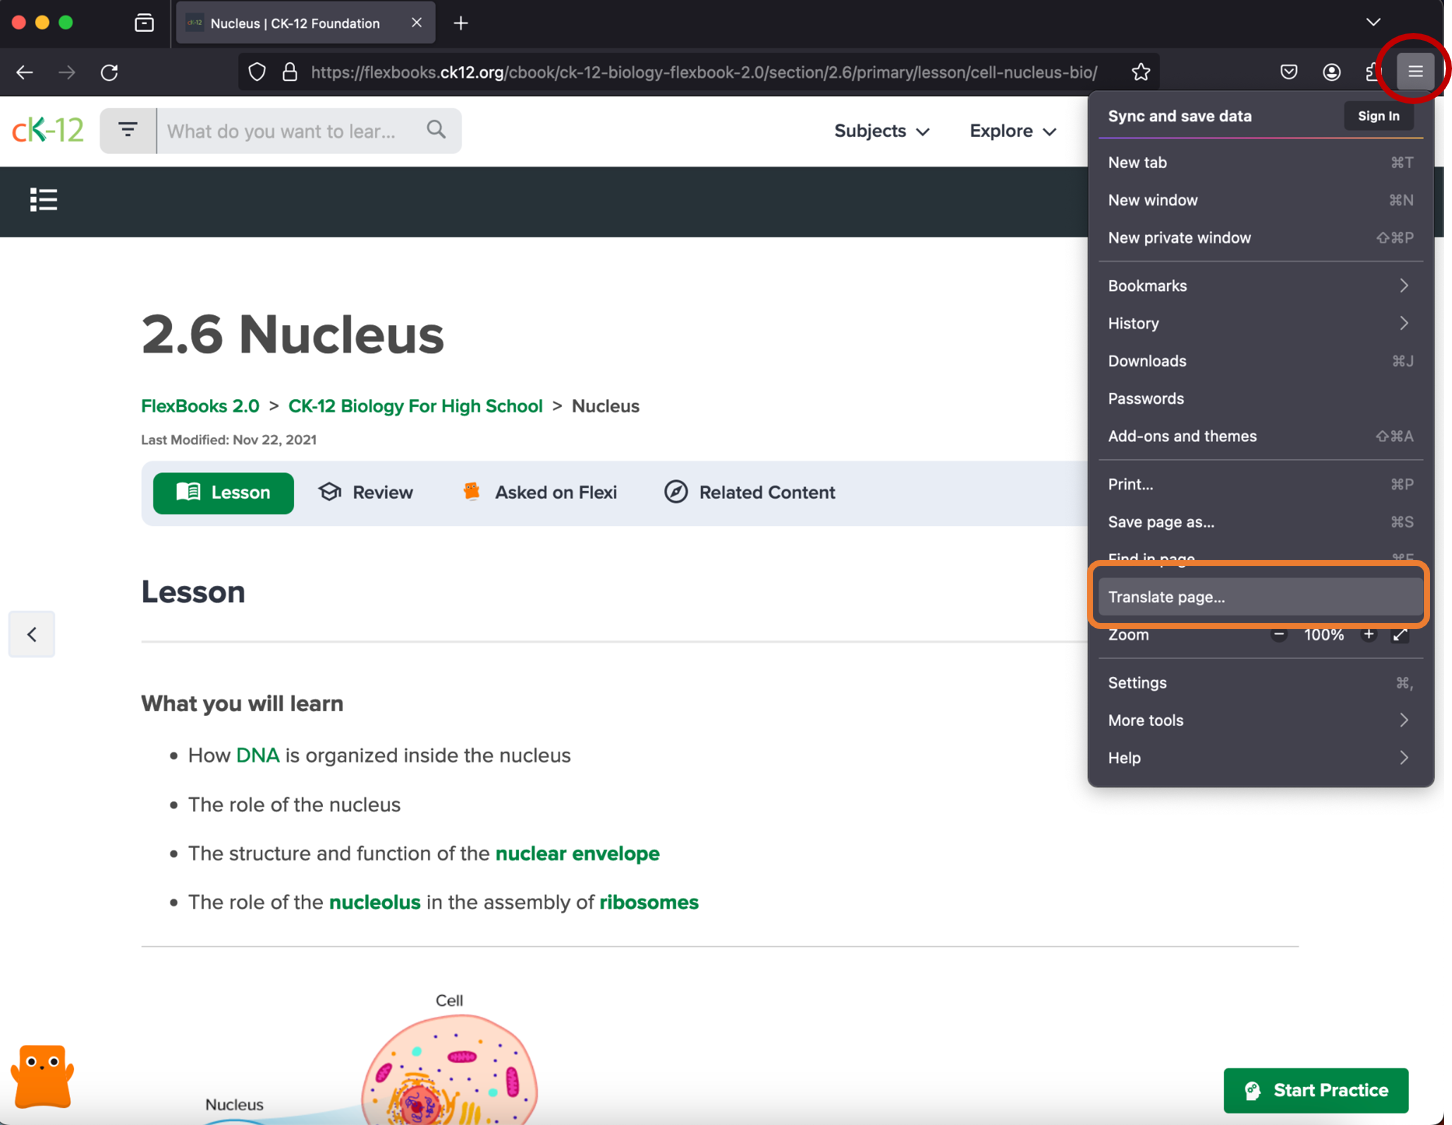
Task: Click the cell diagram image
Action: tap(449, 1068)
